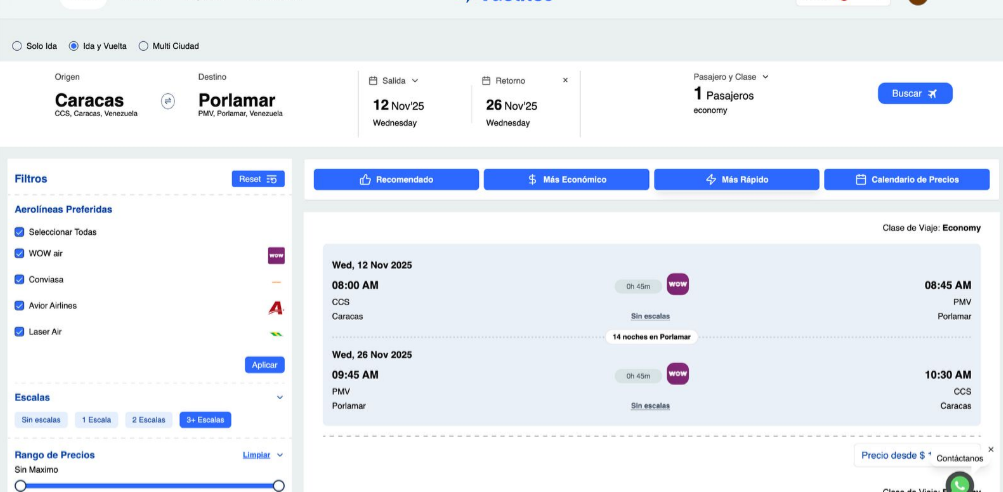This screenshot has height=492, width=1003.
Task: Click the swap origin and destination icon
Action: (168, 100)
